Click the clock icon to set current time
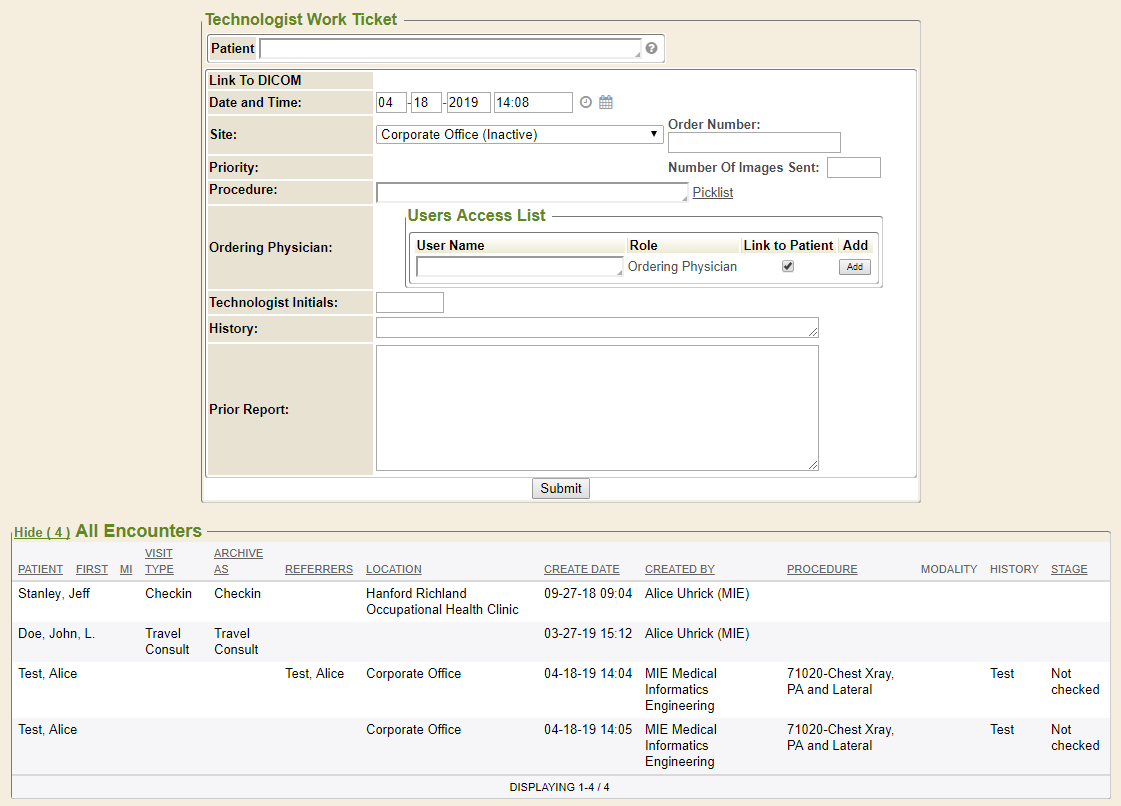The height and width of the screenshot is (806, 1121). [586, 102]
